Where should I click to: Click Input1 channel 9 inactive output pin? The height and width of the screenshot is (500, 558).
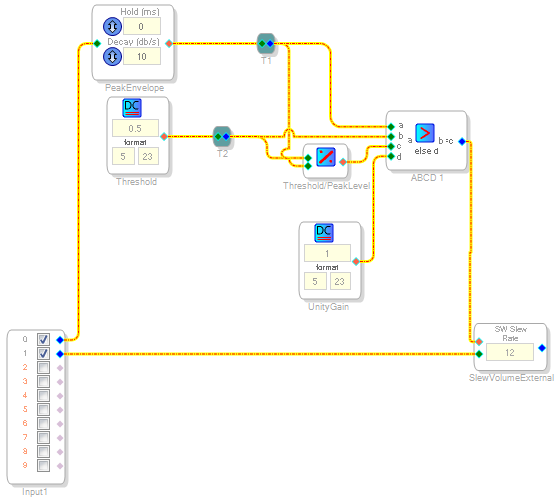coord(60,466)
